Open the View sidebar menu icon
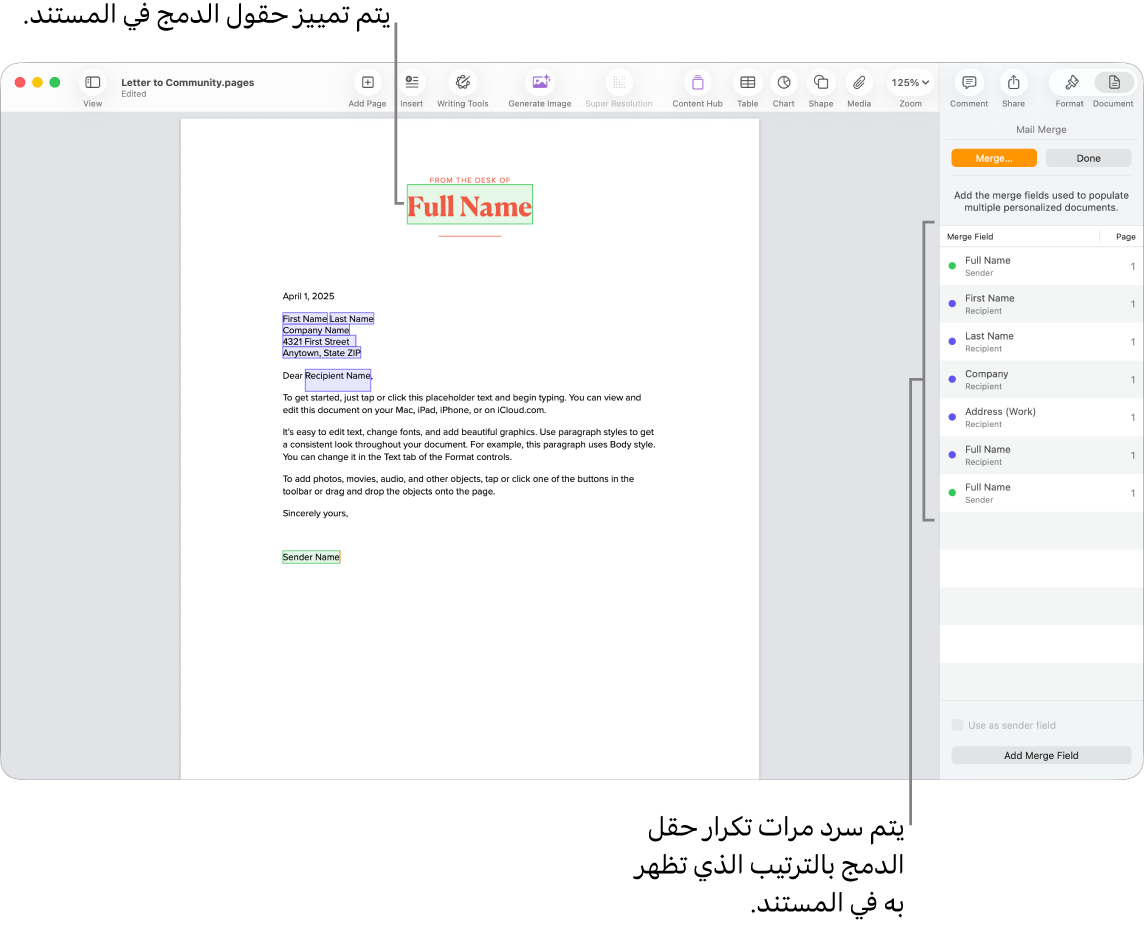Image resolution: width=1144 pixels, height=931 pixels. coord(93,82)
